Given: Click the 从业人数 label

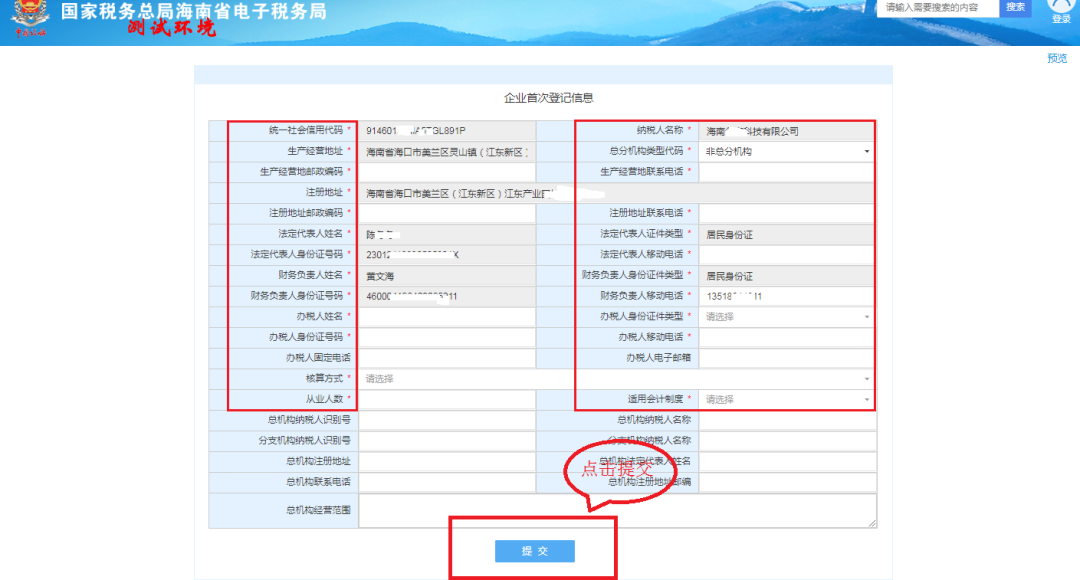Looking at the screenshot, I should pos(324,399).
